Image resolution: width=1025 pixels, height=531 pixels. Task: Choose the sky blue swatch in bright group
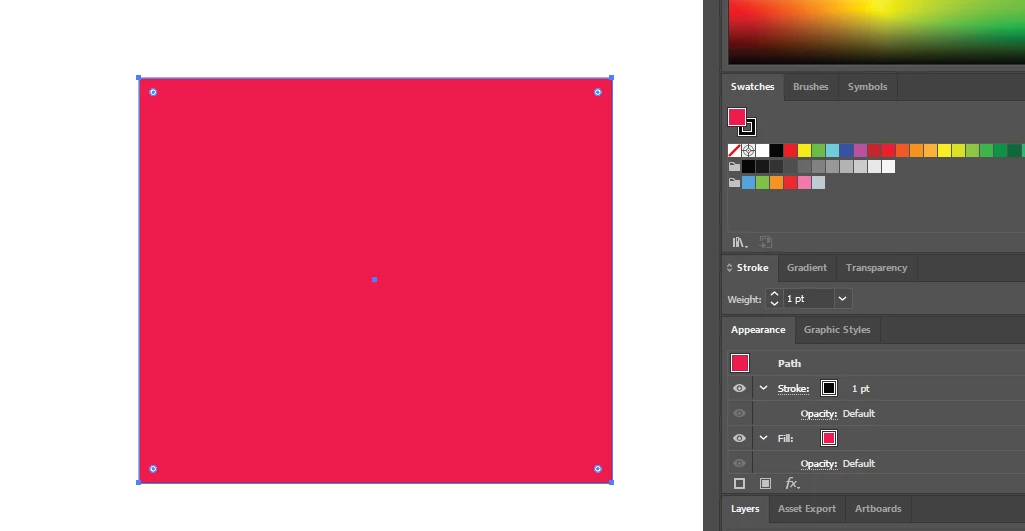[748, 182]
